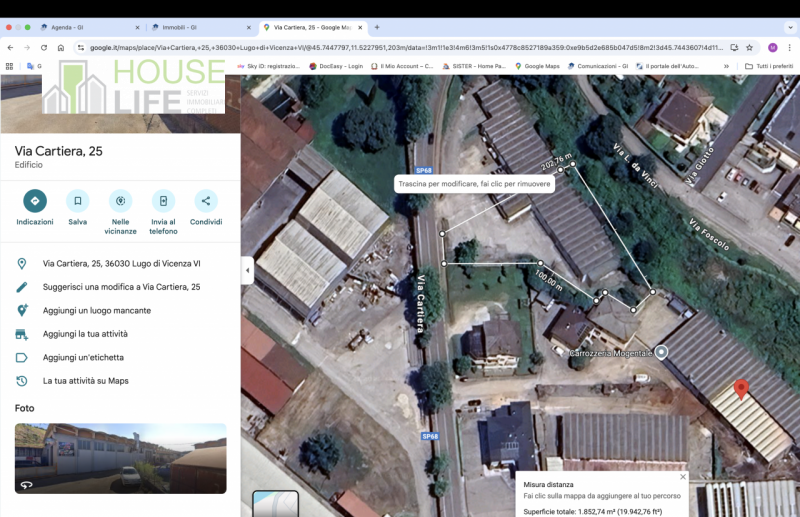Open Tutti i preferiti bookmarks folder
Viewport: 800px width, 517px height.
(x=768, y=66)
